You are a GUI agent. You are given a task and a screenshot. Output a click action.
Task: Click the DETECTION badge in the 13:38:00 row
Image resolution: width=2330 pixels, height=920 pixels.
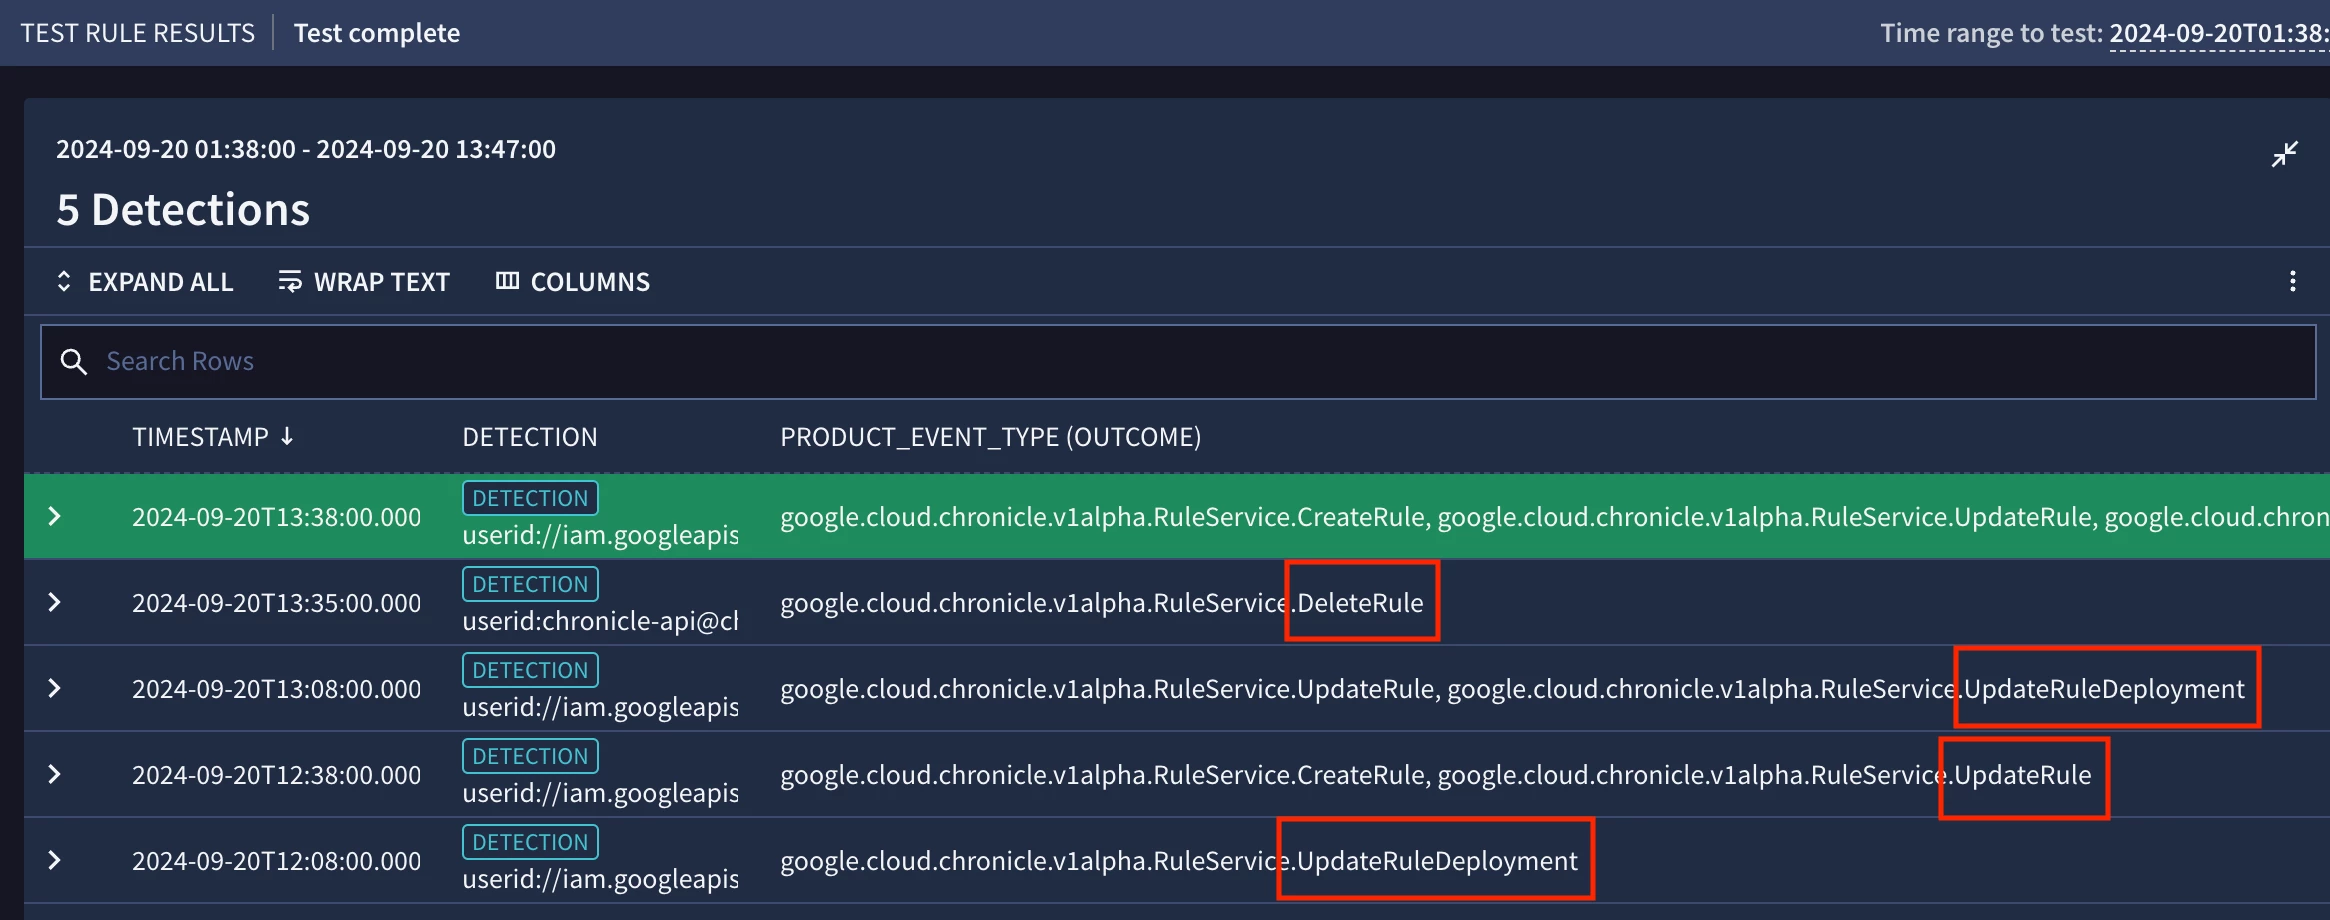tap(530, 498)
